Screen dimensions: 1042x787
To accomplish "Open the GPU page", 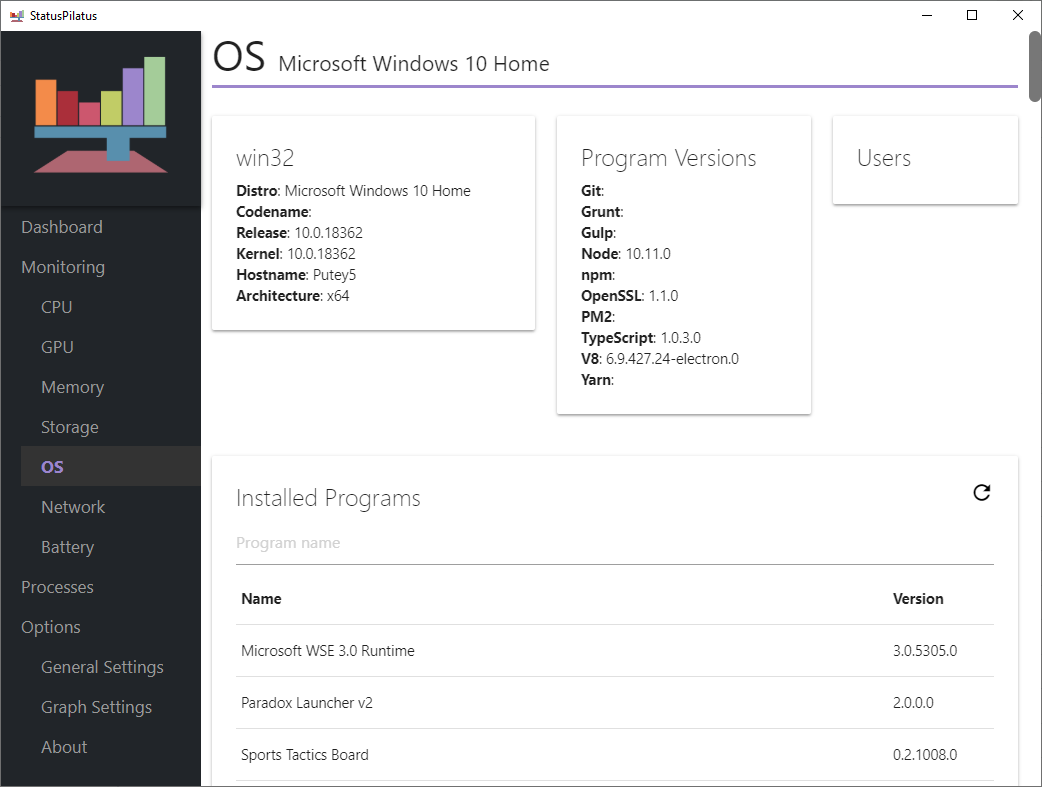I will (57, 347).
